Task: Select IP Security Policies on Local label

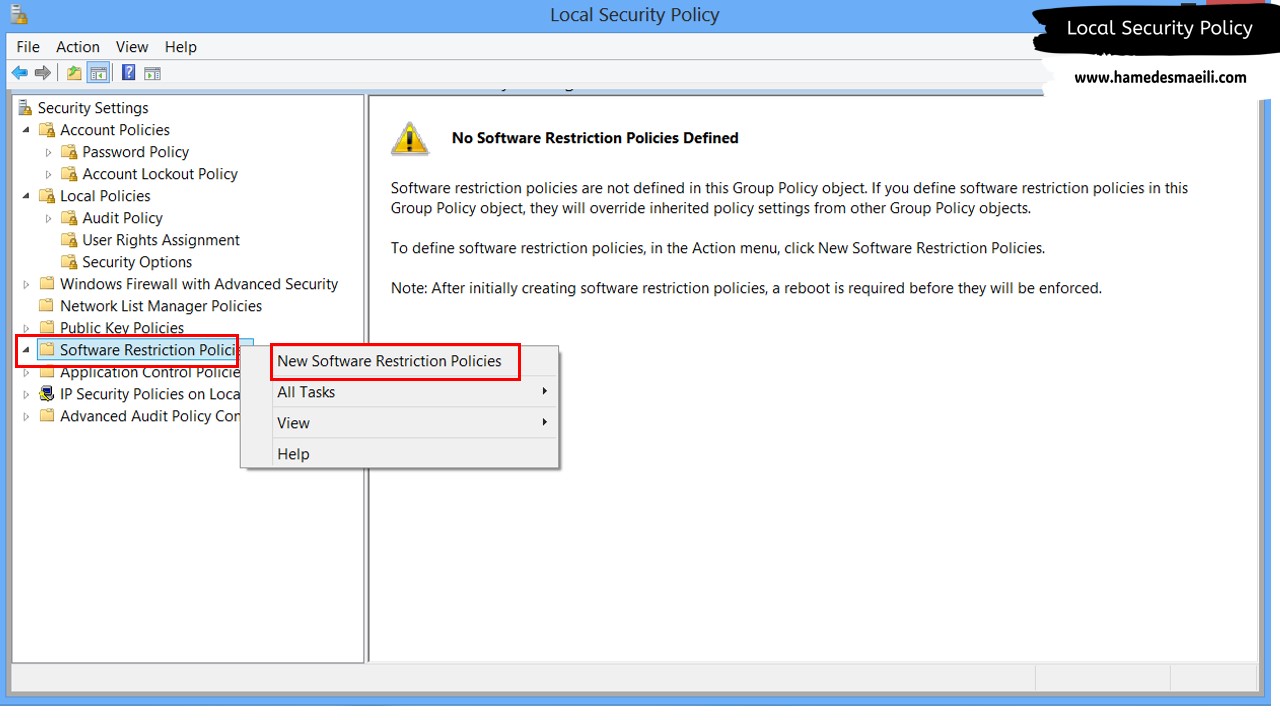Action: tap(150, 394)
